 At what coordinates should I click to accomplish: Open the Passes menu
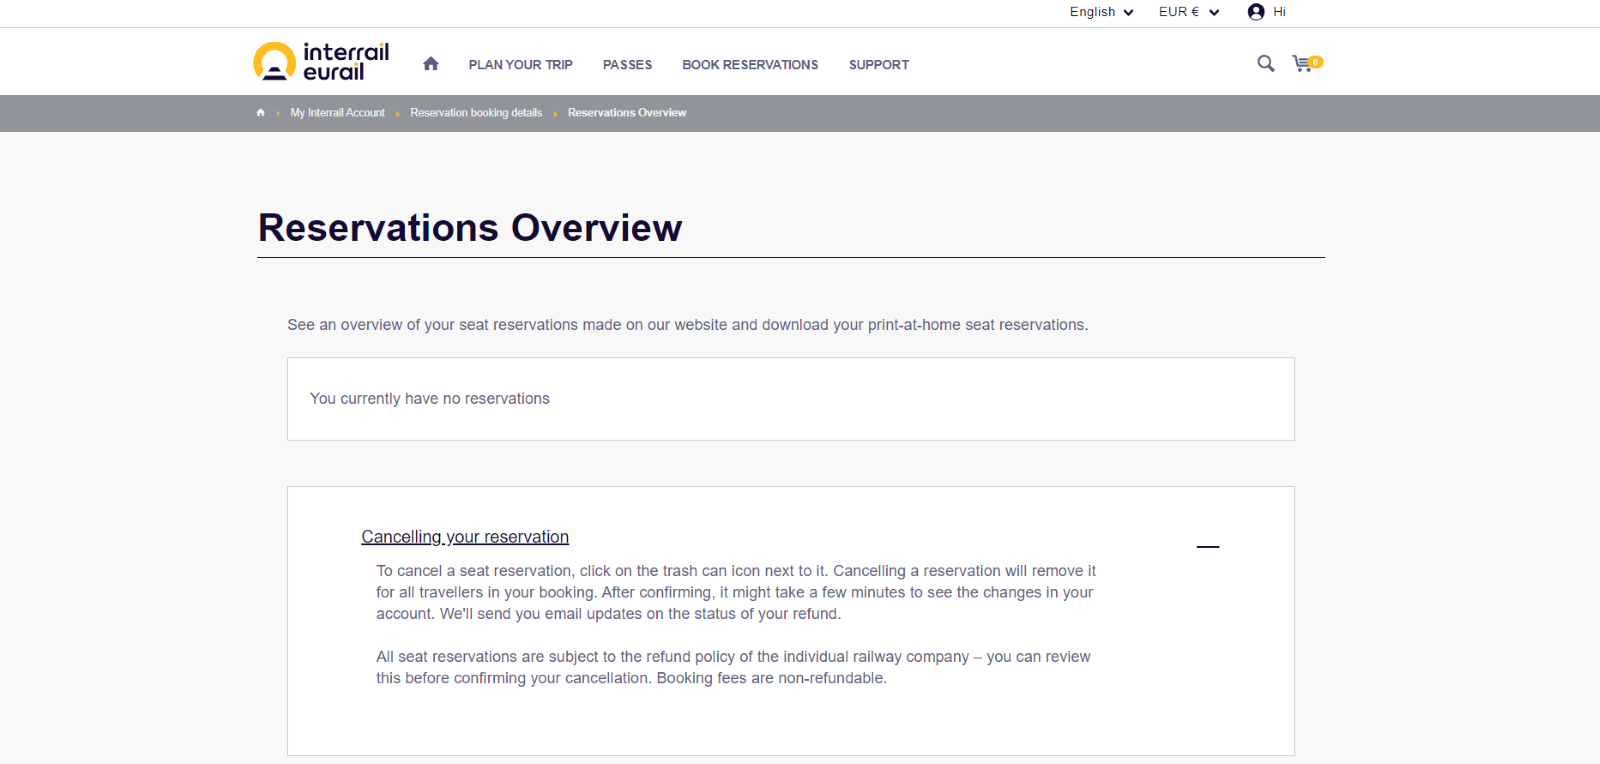pos(627,65)
